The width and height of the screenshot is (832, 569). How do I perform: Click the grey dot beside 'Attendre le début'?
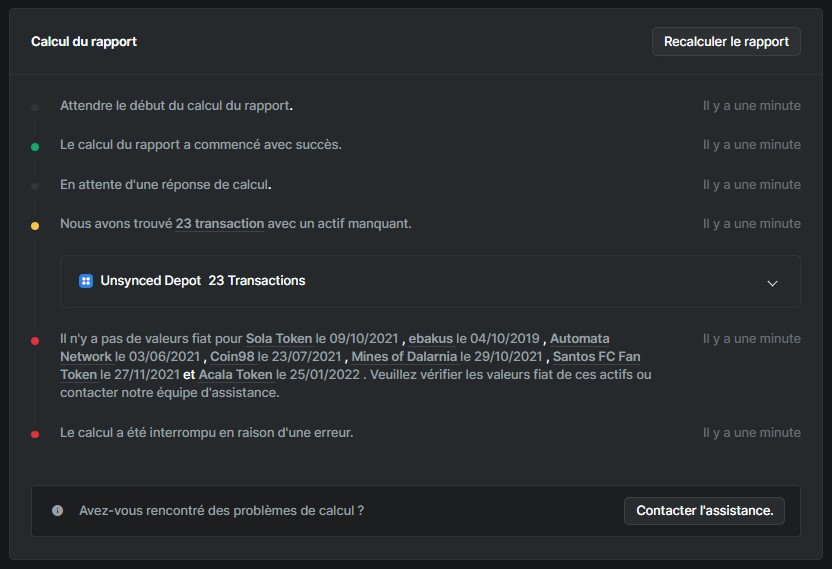click(35, 106)
